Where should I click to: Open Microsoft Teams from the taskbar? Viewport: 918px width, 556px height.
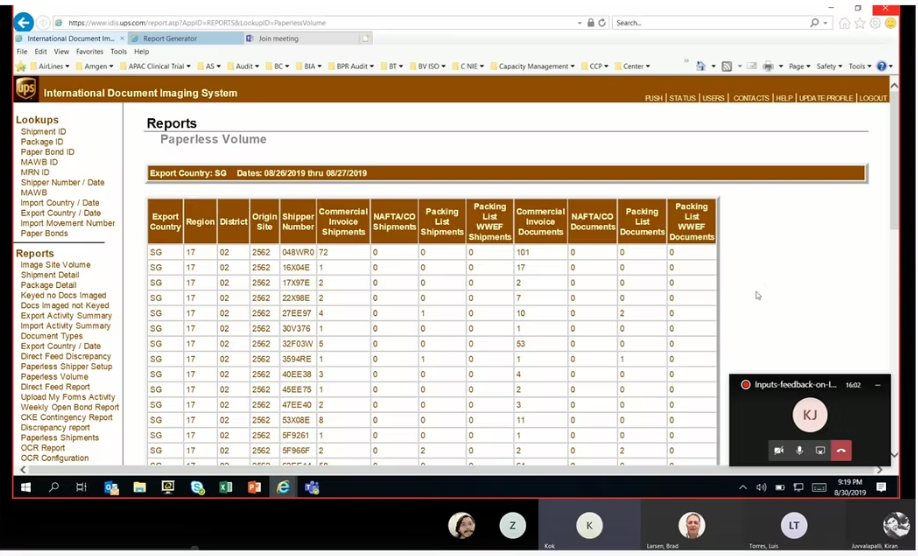tap(311, 488)
